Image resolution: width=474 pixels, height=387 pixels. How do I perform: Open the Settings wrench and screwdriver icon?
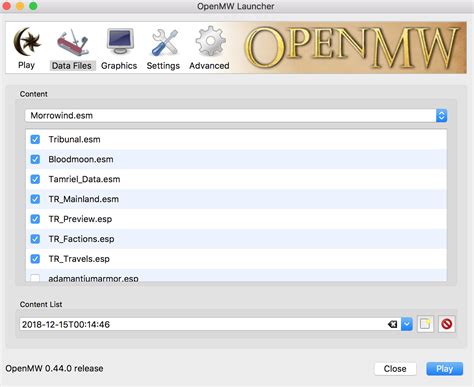(x=164, y=42)
